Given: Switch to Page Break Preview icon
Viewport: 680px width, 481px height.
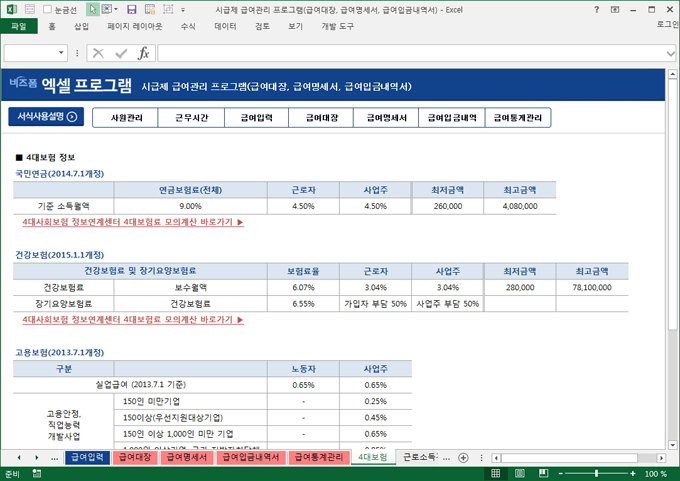Looking at the screenshot, I should (543, 473).
